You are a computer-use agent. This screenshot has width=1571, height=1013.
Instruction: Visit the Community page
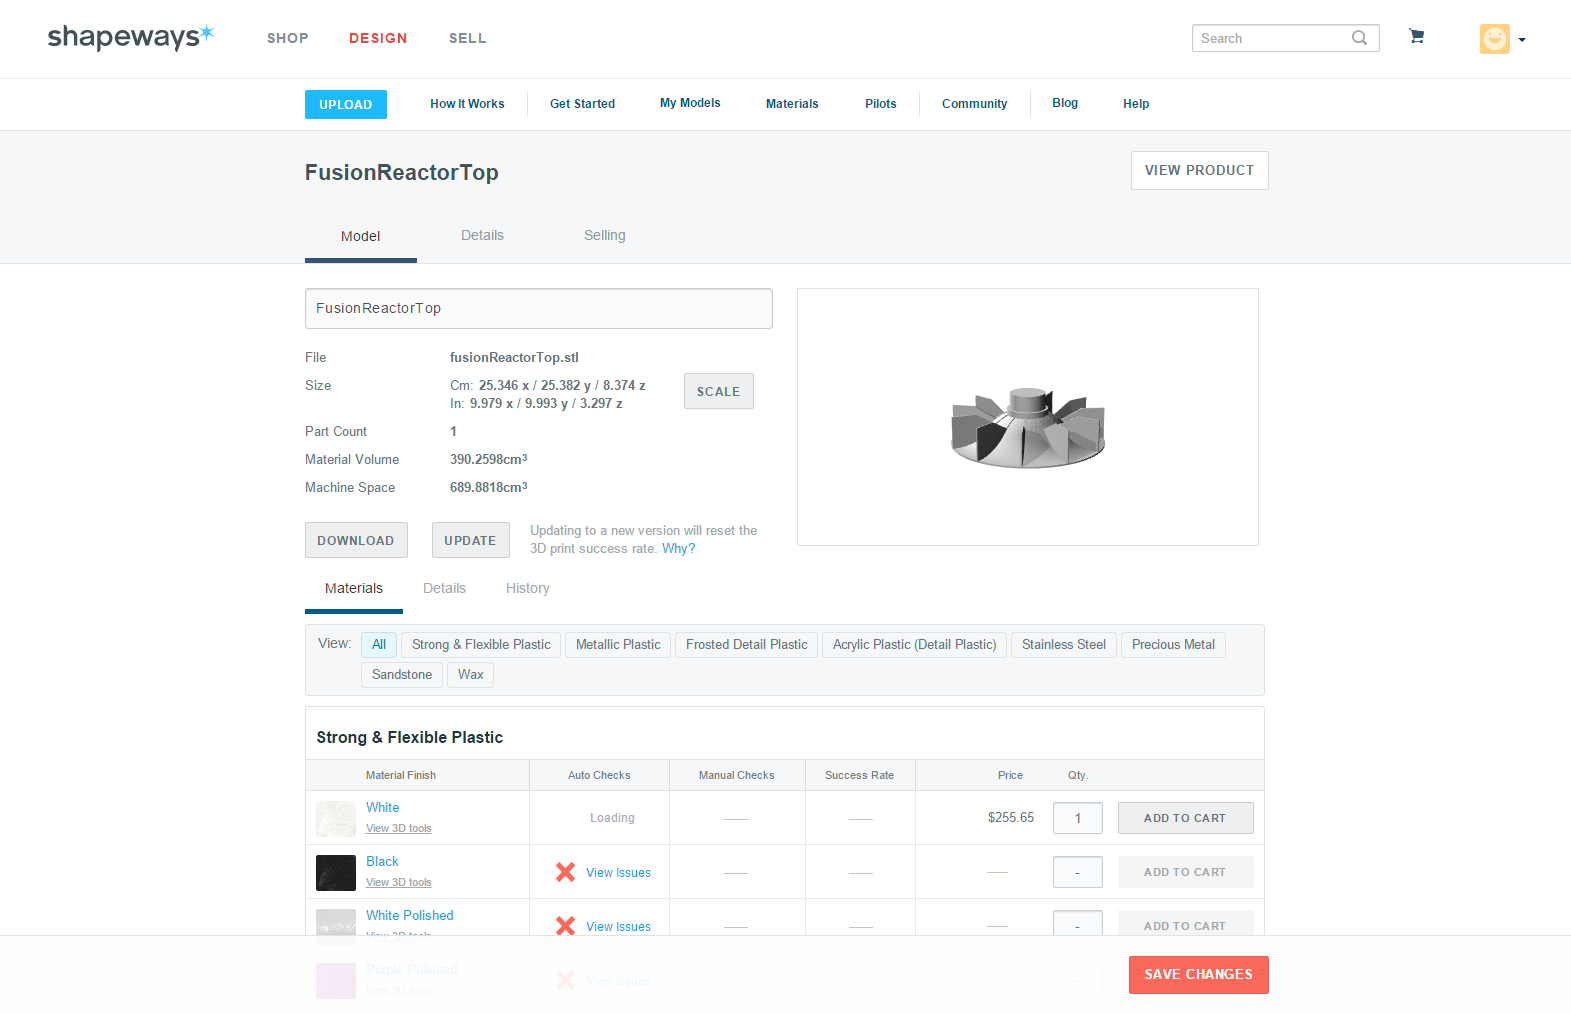pyautogui.click(x=974, y=104)
